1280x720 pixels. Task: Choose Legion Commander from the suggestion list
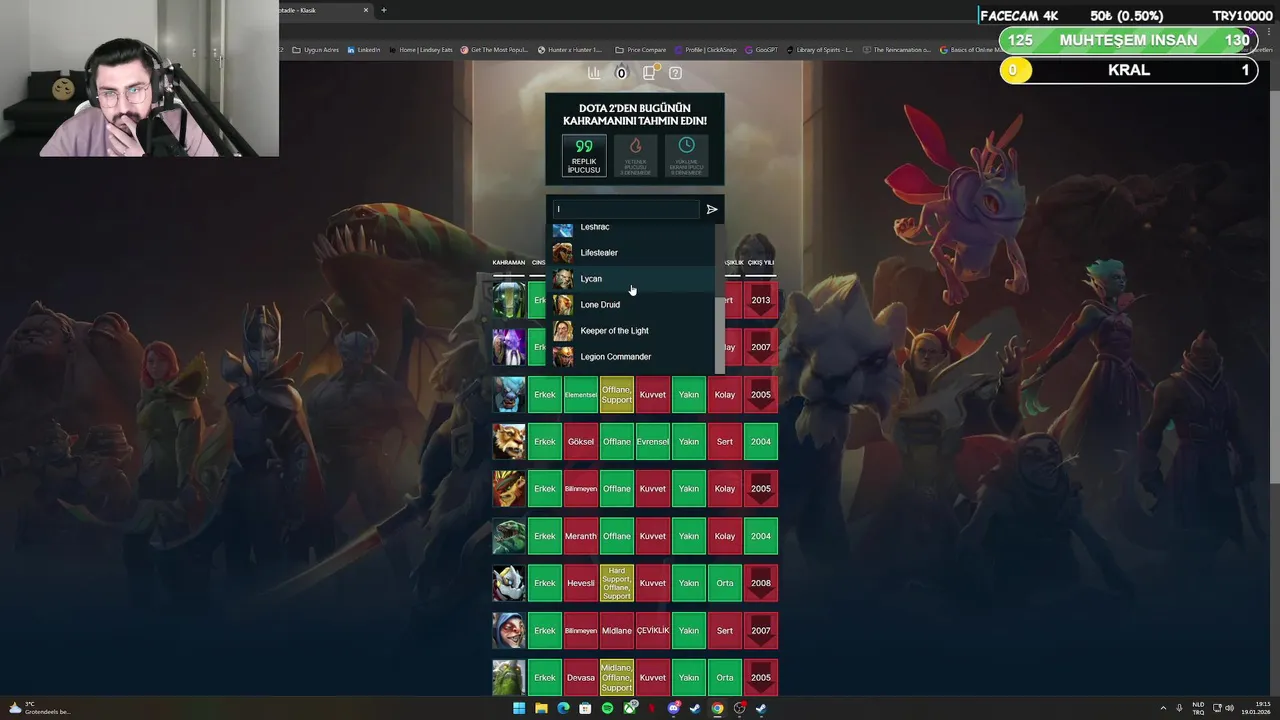click(x=632, y=357)
